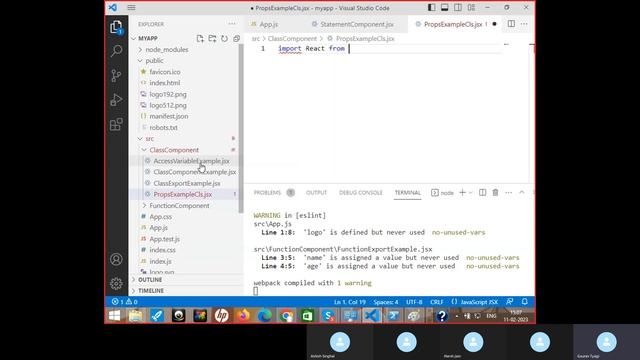640x360 pixels.
Task: Open the OUTPUT panel tab
Action: tap(316, 193)
